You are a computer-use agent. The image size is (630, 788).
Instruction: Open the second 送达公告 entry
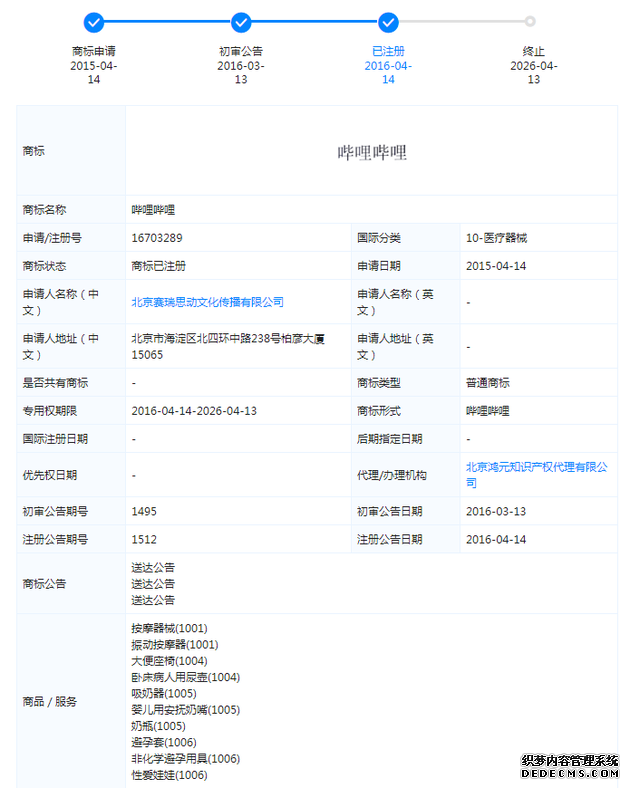(153, 584)
